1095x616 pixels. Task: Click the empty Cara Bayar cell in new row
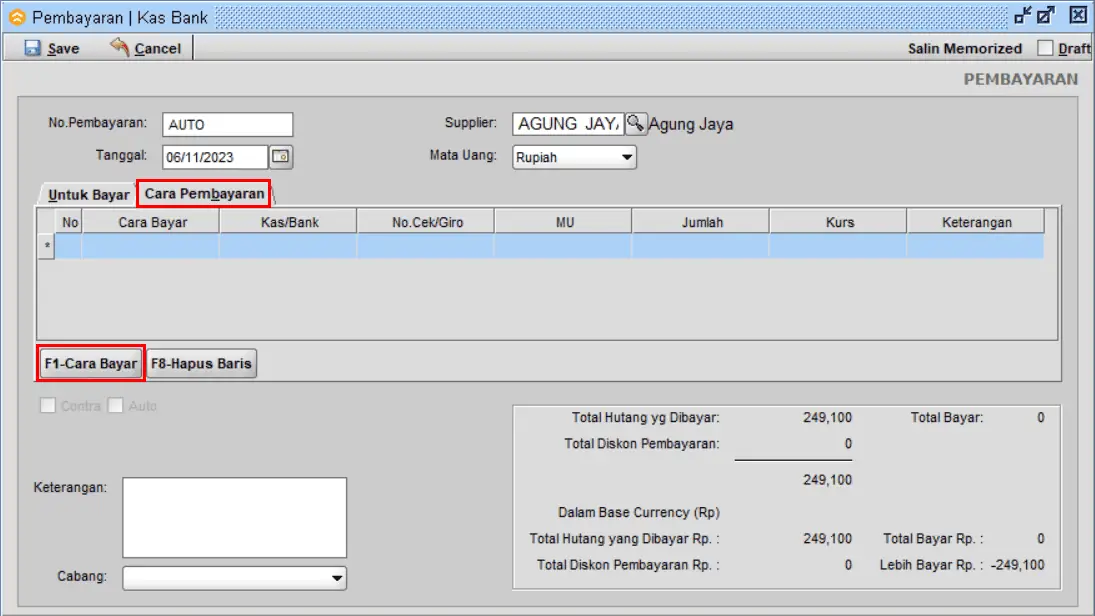[151, 246]
